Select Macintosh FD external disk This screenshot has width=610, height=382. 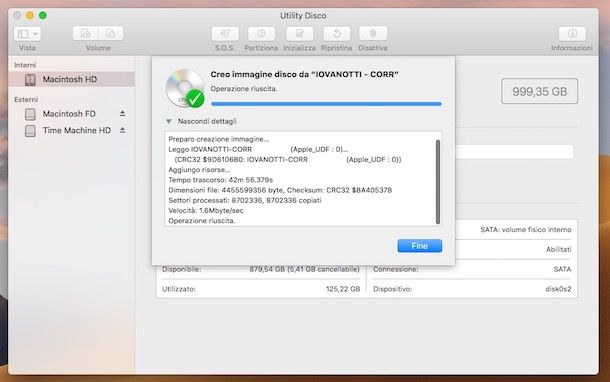click(69, 114)
